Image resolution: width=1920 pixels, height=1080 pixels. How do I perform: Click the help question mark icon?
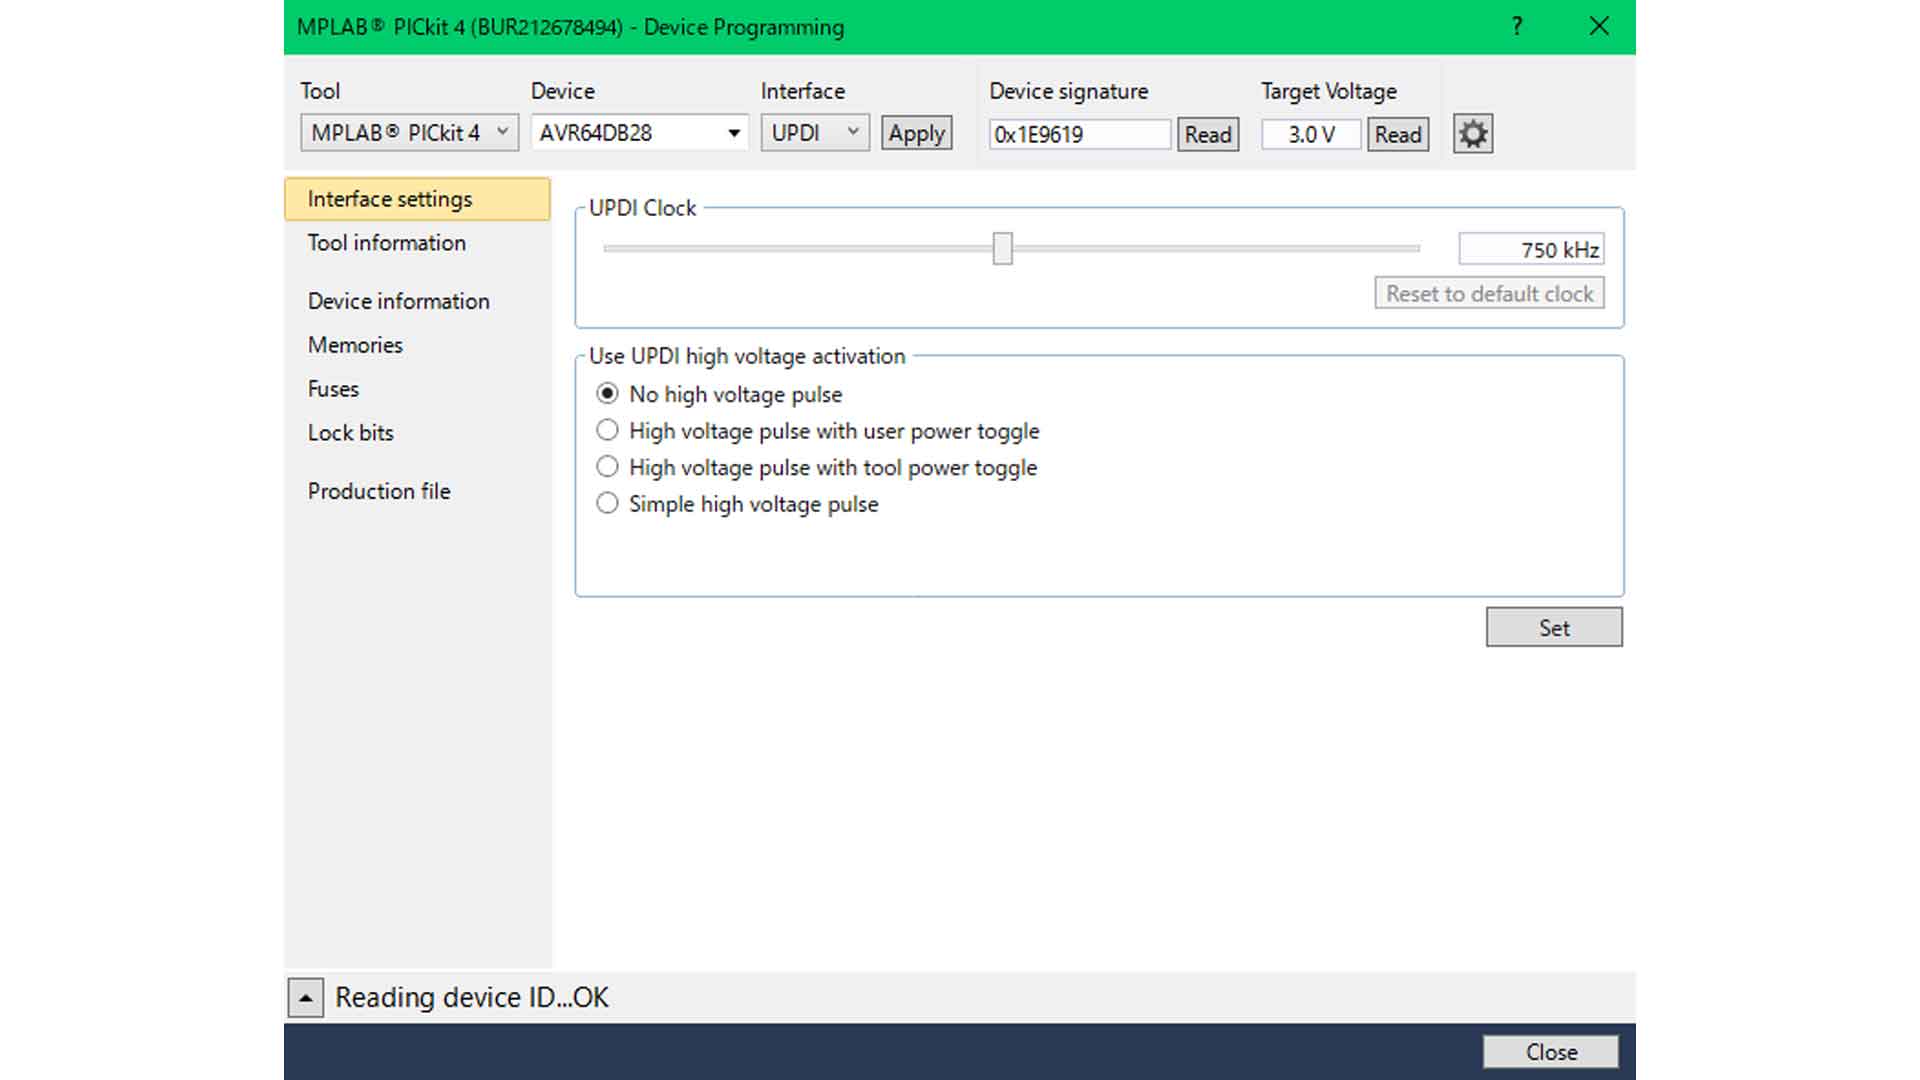coord(1517,26)
